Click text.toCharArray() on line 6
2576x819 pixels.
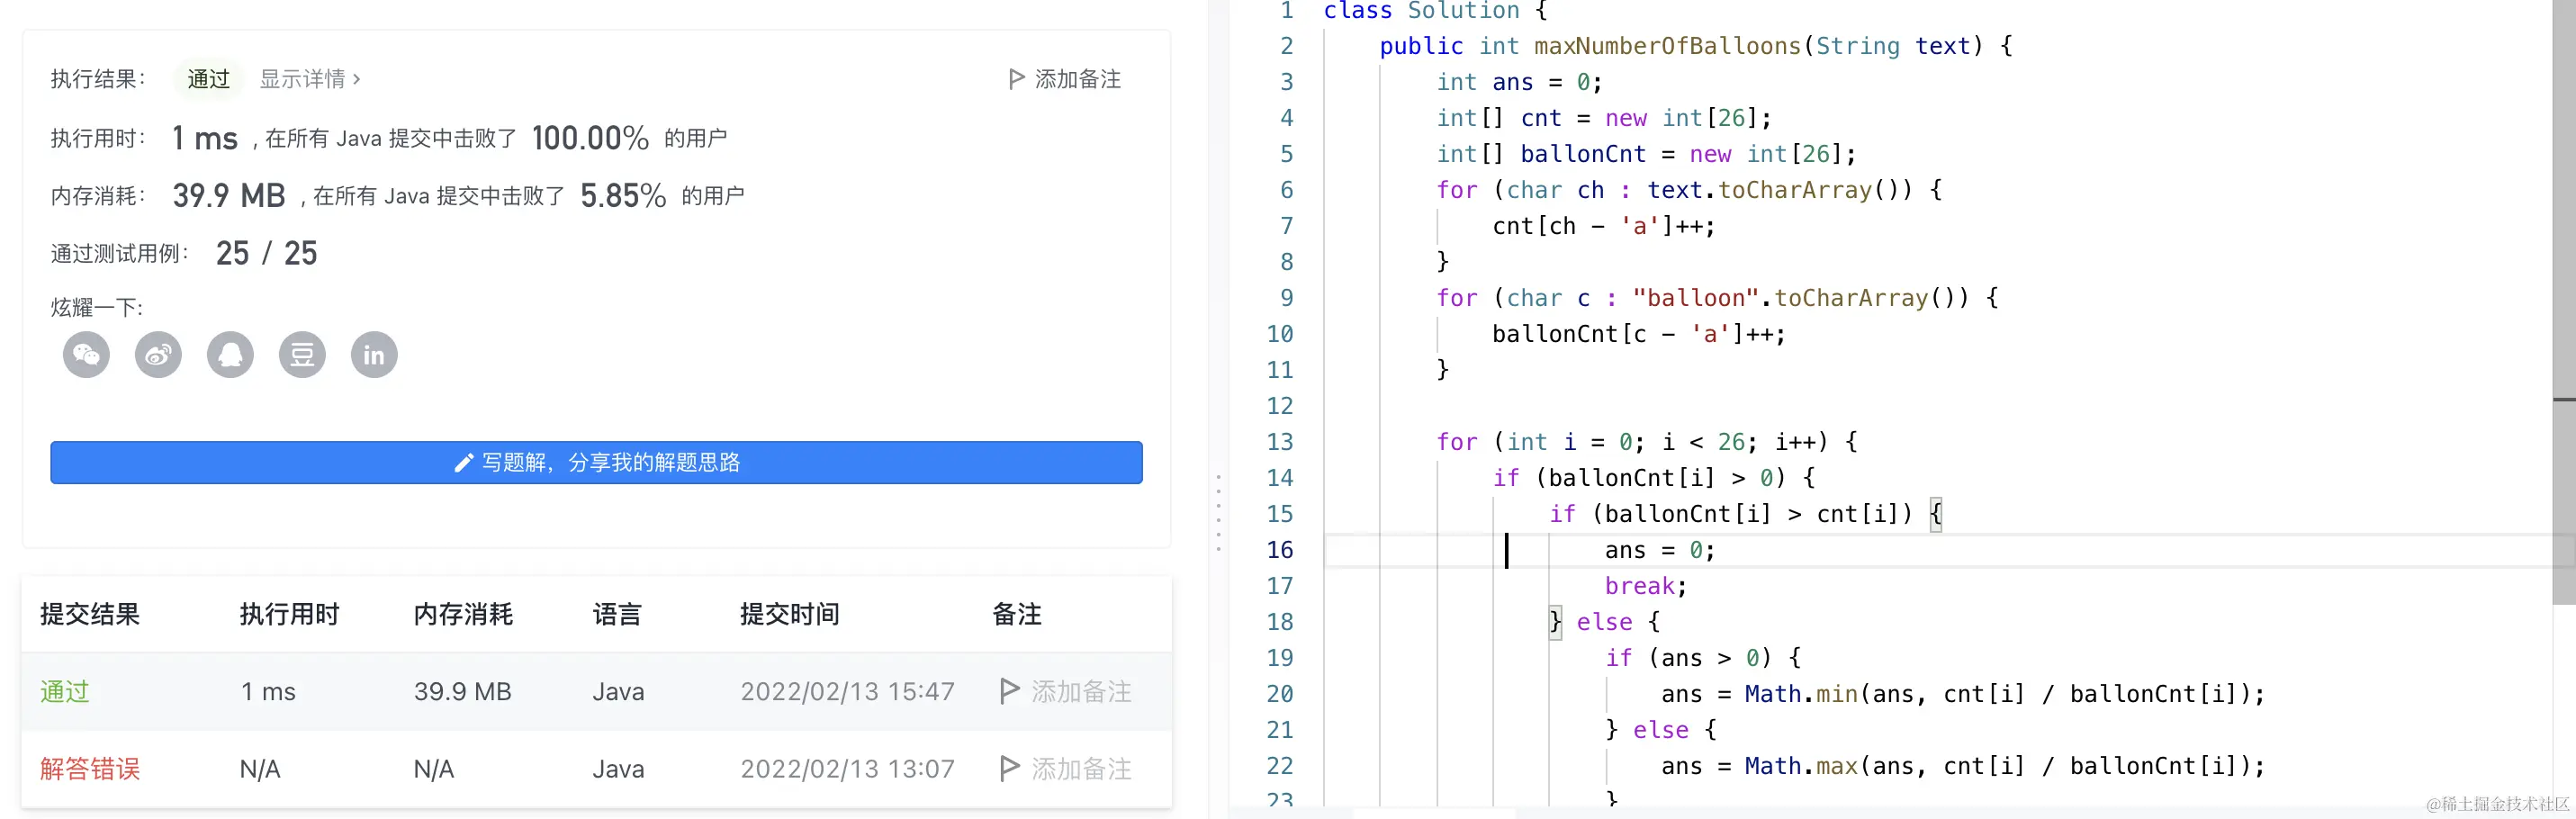pos(1779,190)
